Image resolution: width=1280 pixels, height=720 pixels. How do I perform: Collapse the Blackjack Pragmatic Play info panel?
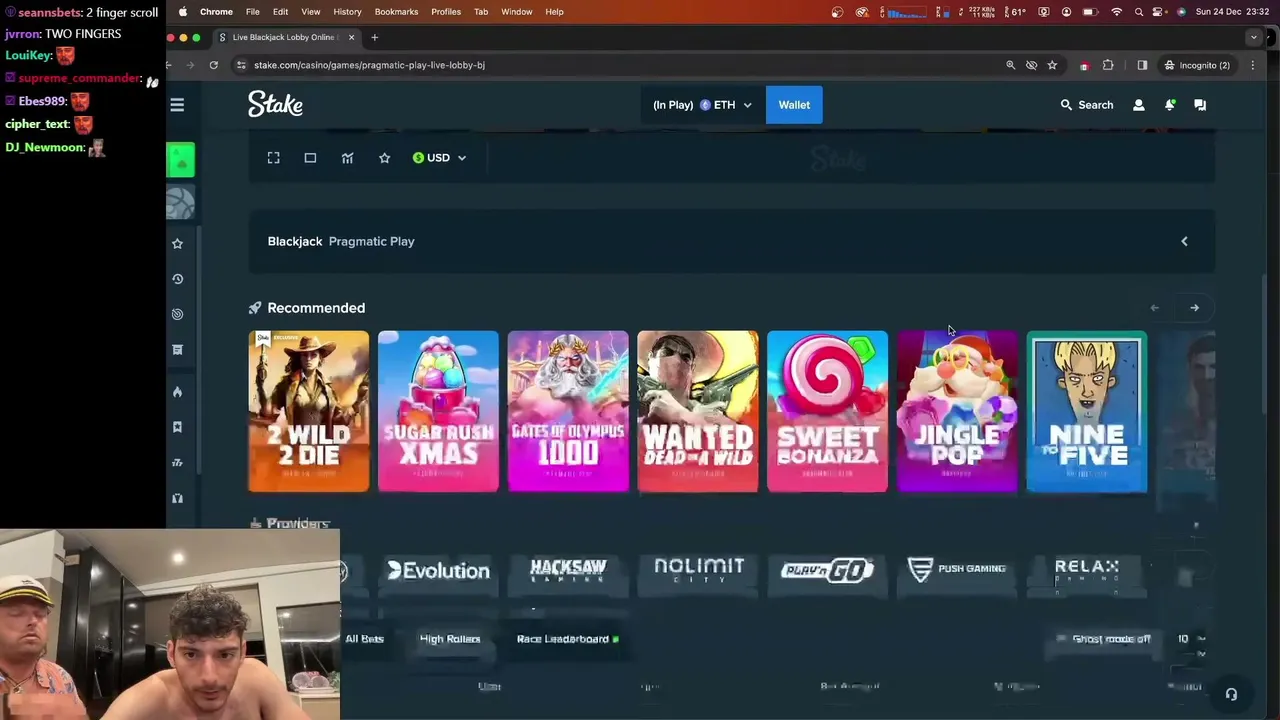pos(1184,241)
